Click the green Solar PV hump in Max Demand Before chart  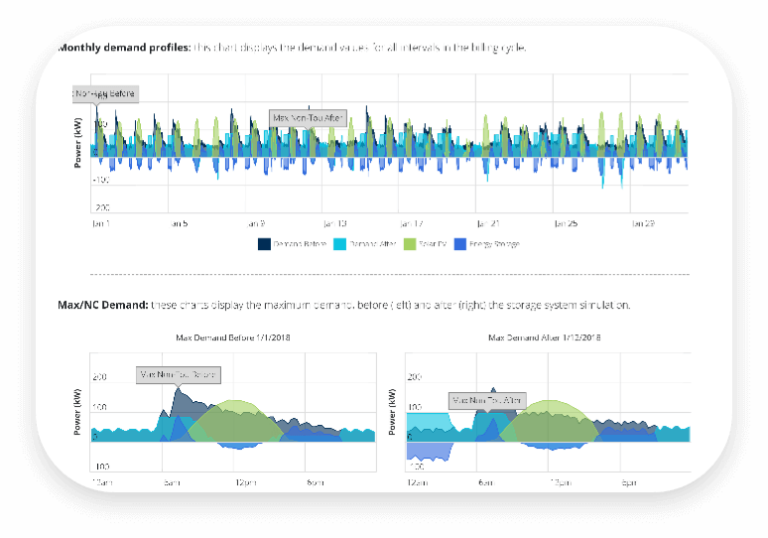[x=235, y=420]
